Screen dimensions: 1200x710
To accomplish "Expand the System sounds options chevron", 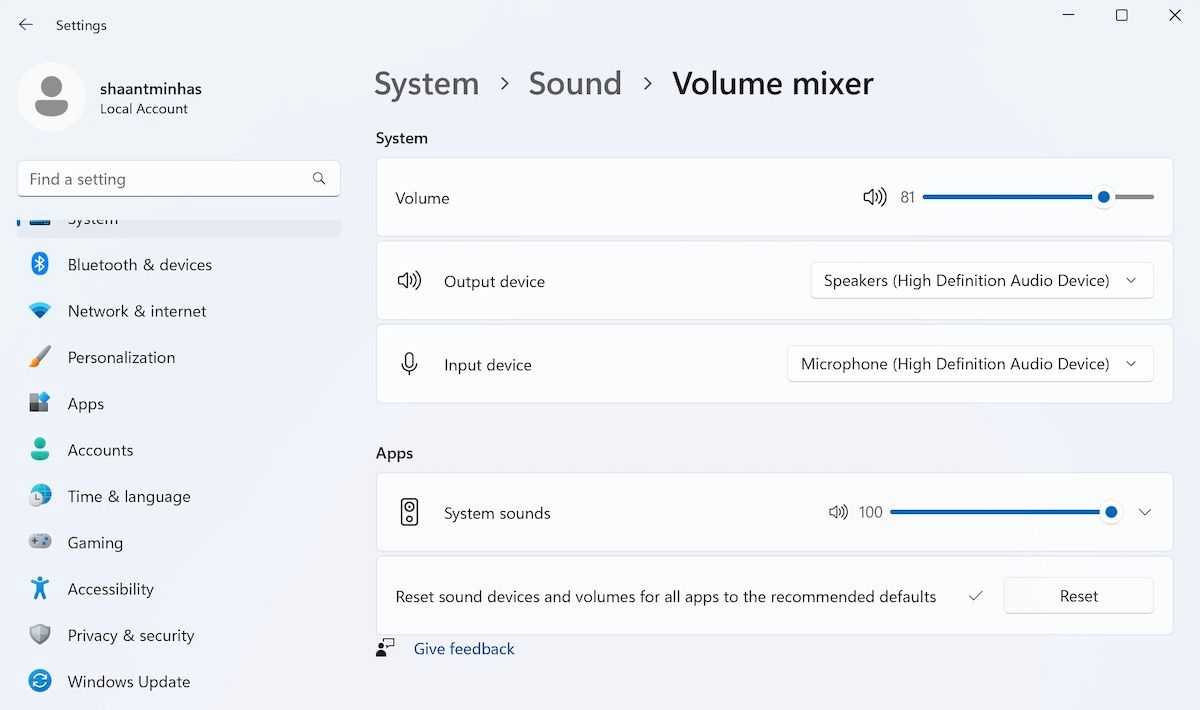I will point(1145,513).
